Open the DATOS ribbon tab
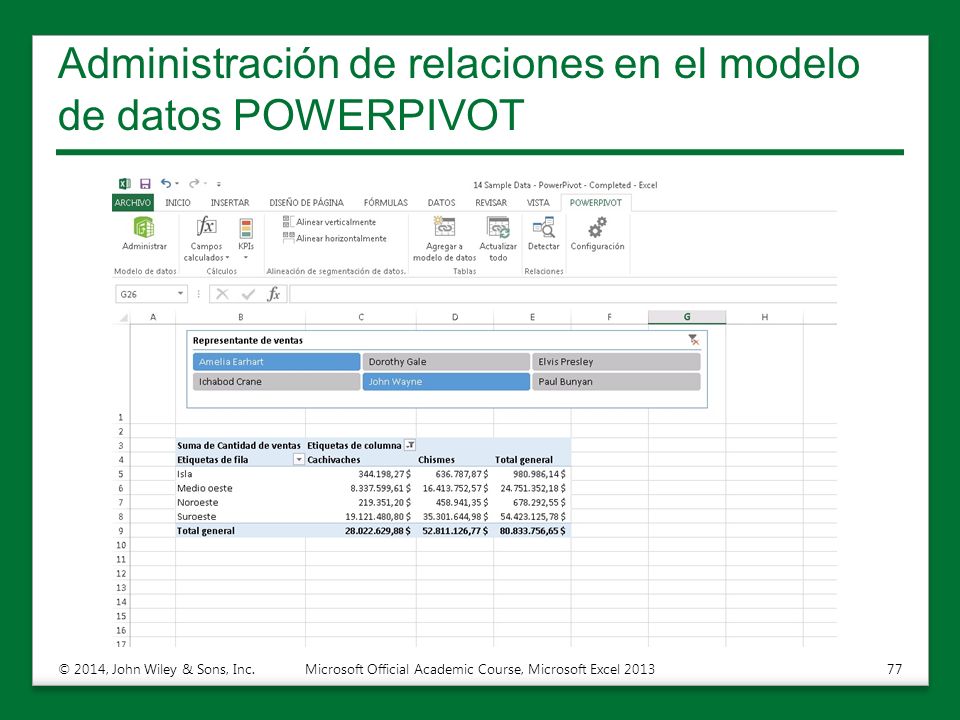 pos(441,203)
